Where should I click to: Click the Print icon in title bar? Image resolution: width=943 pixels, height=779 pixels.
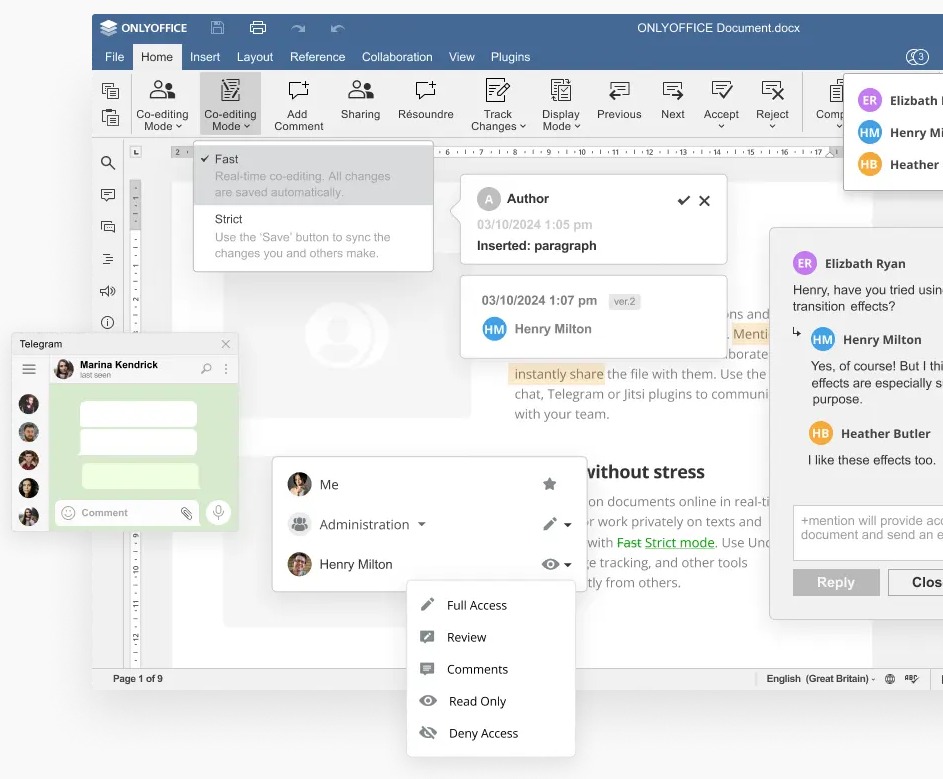pos(258,28)
